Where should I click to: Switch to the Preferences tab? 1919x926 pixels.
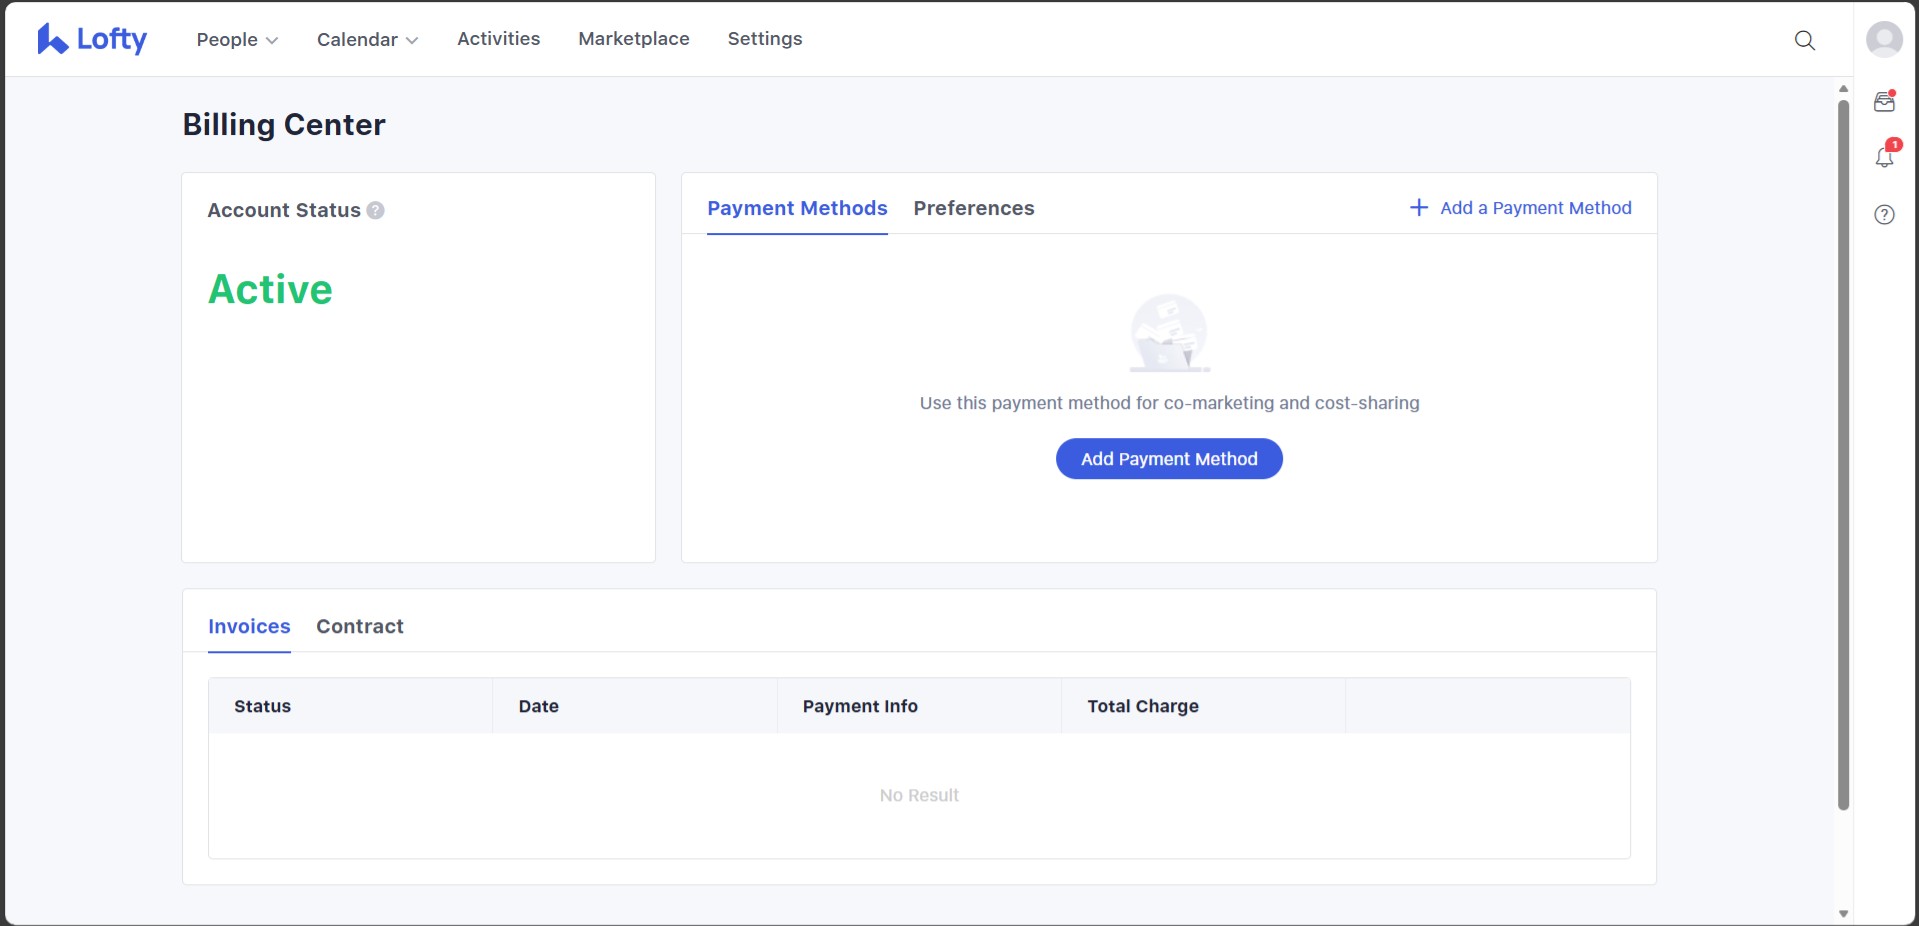(x=973, y=208)
